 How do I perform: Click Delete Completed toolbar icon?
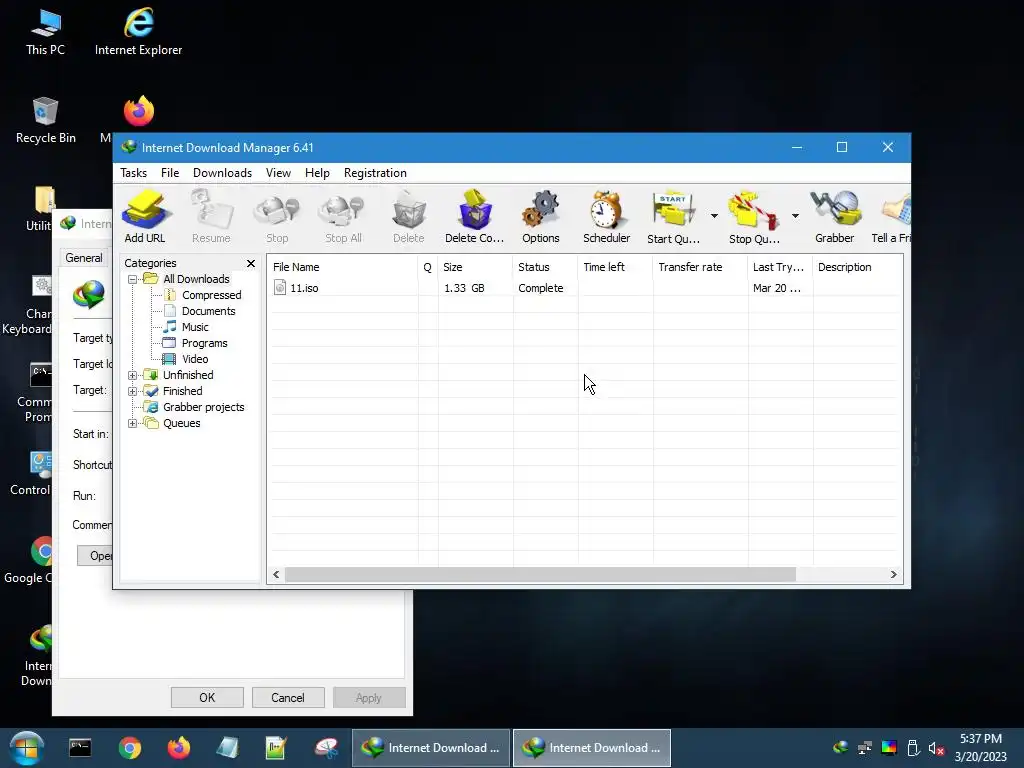tap(475, 216)
